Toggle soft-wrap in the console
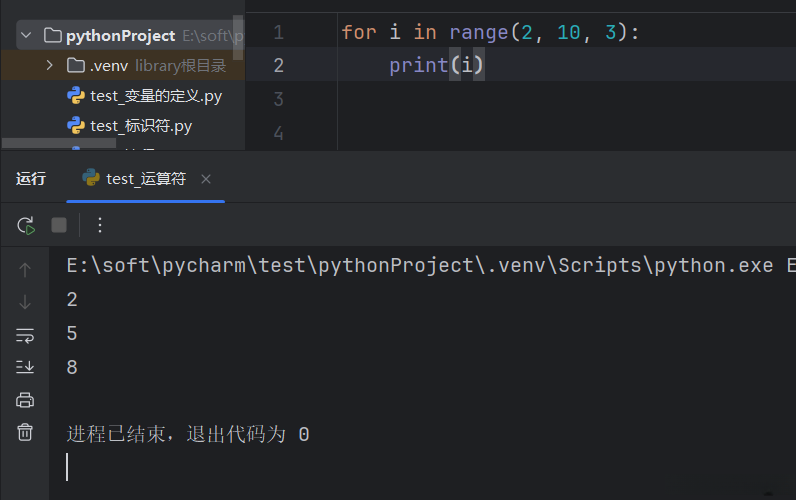Viewport: 796px width, 500px height. coord(25,335)
